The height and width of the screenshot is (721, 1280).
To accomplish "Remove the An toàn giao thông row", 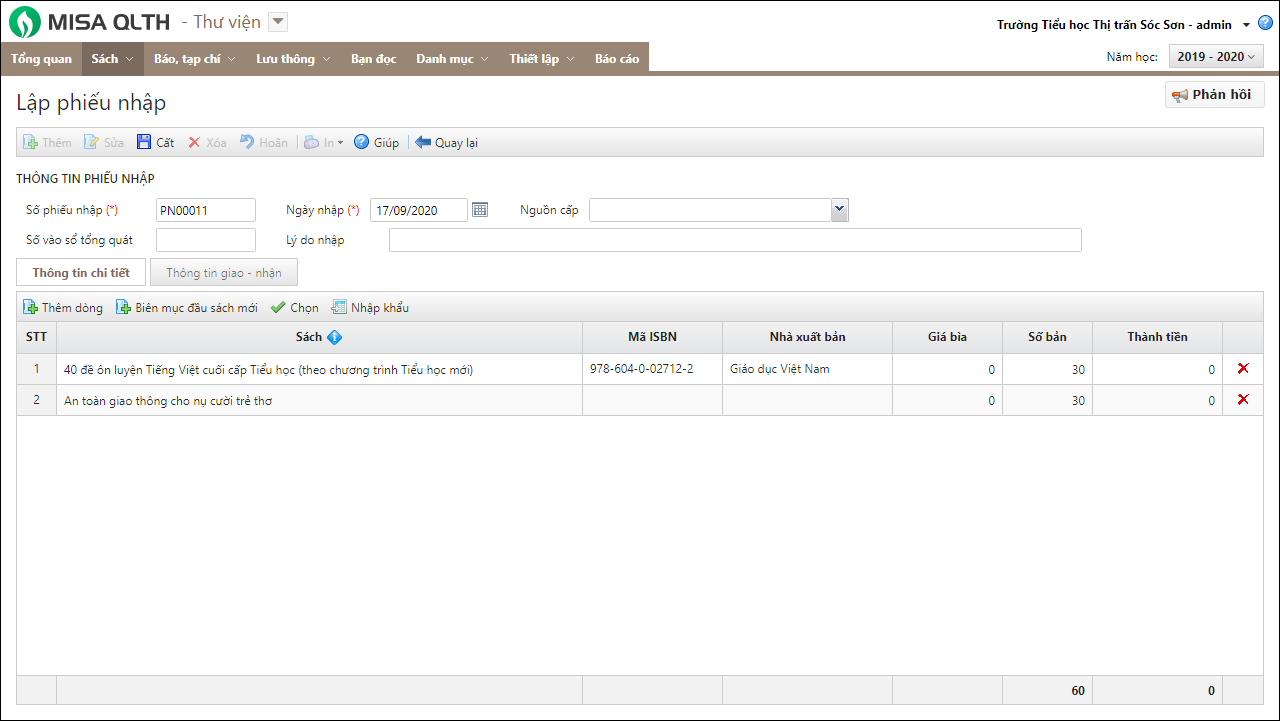I will pos(1243,400).
